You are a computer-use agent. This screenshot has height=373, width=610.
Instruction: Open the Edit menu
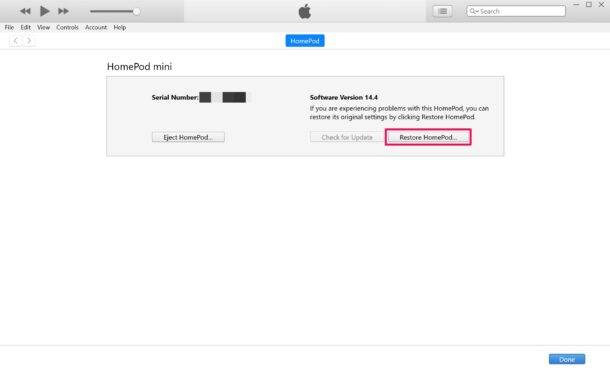coord(26,27)
